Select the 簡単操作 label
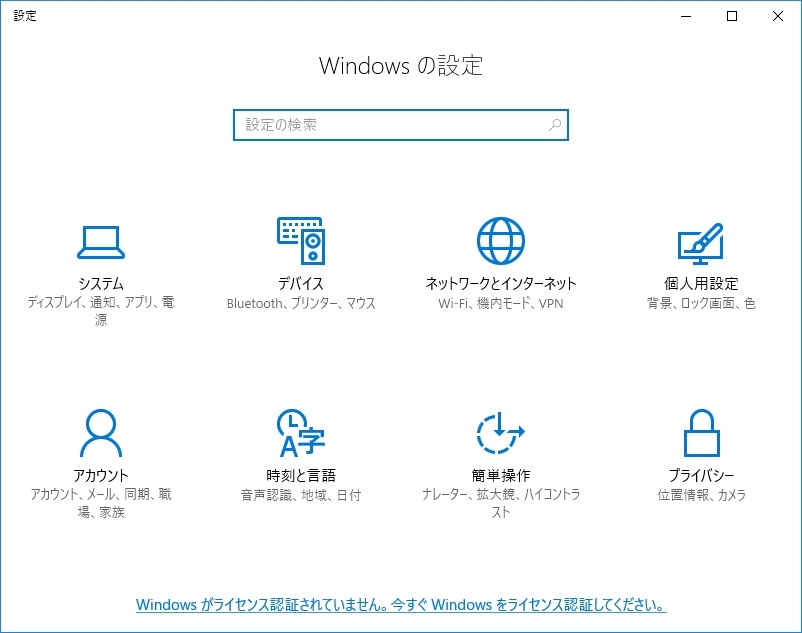This screenshot has height=633, width=802. [x=501, y=476]
